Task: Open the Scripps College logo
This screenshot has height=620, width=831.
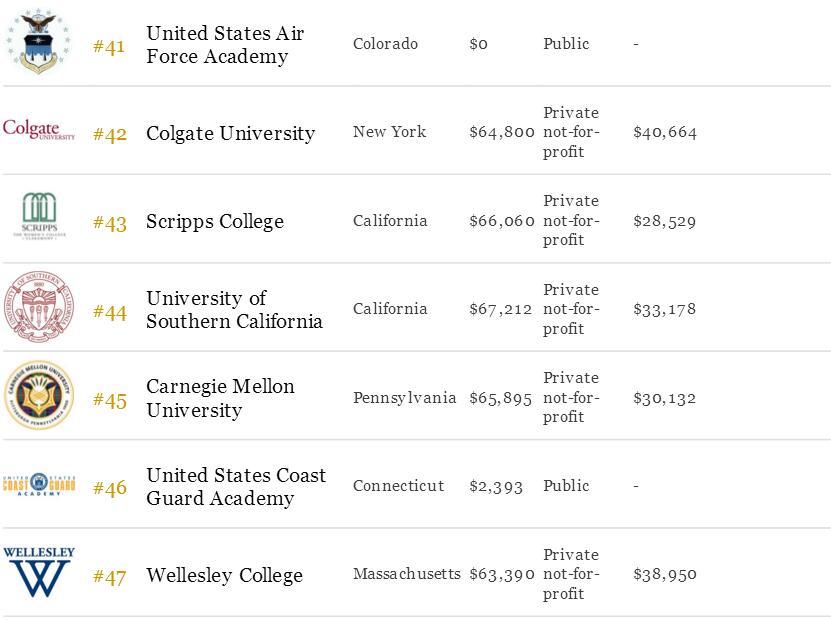Action: tap(39, 216)
